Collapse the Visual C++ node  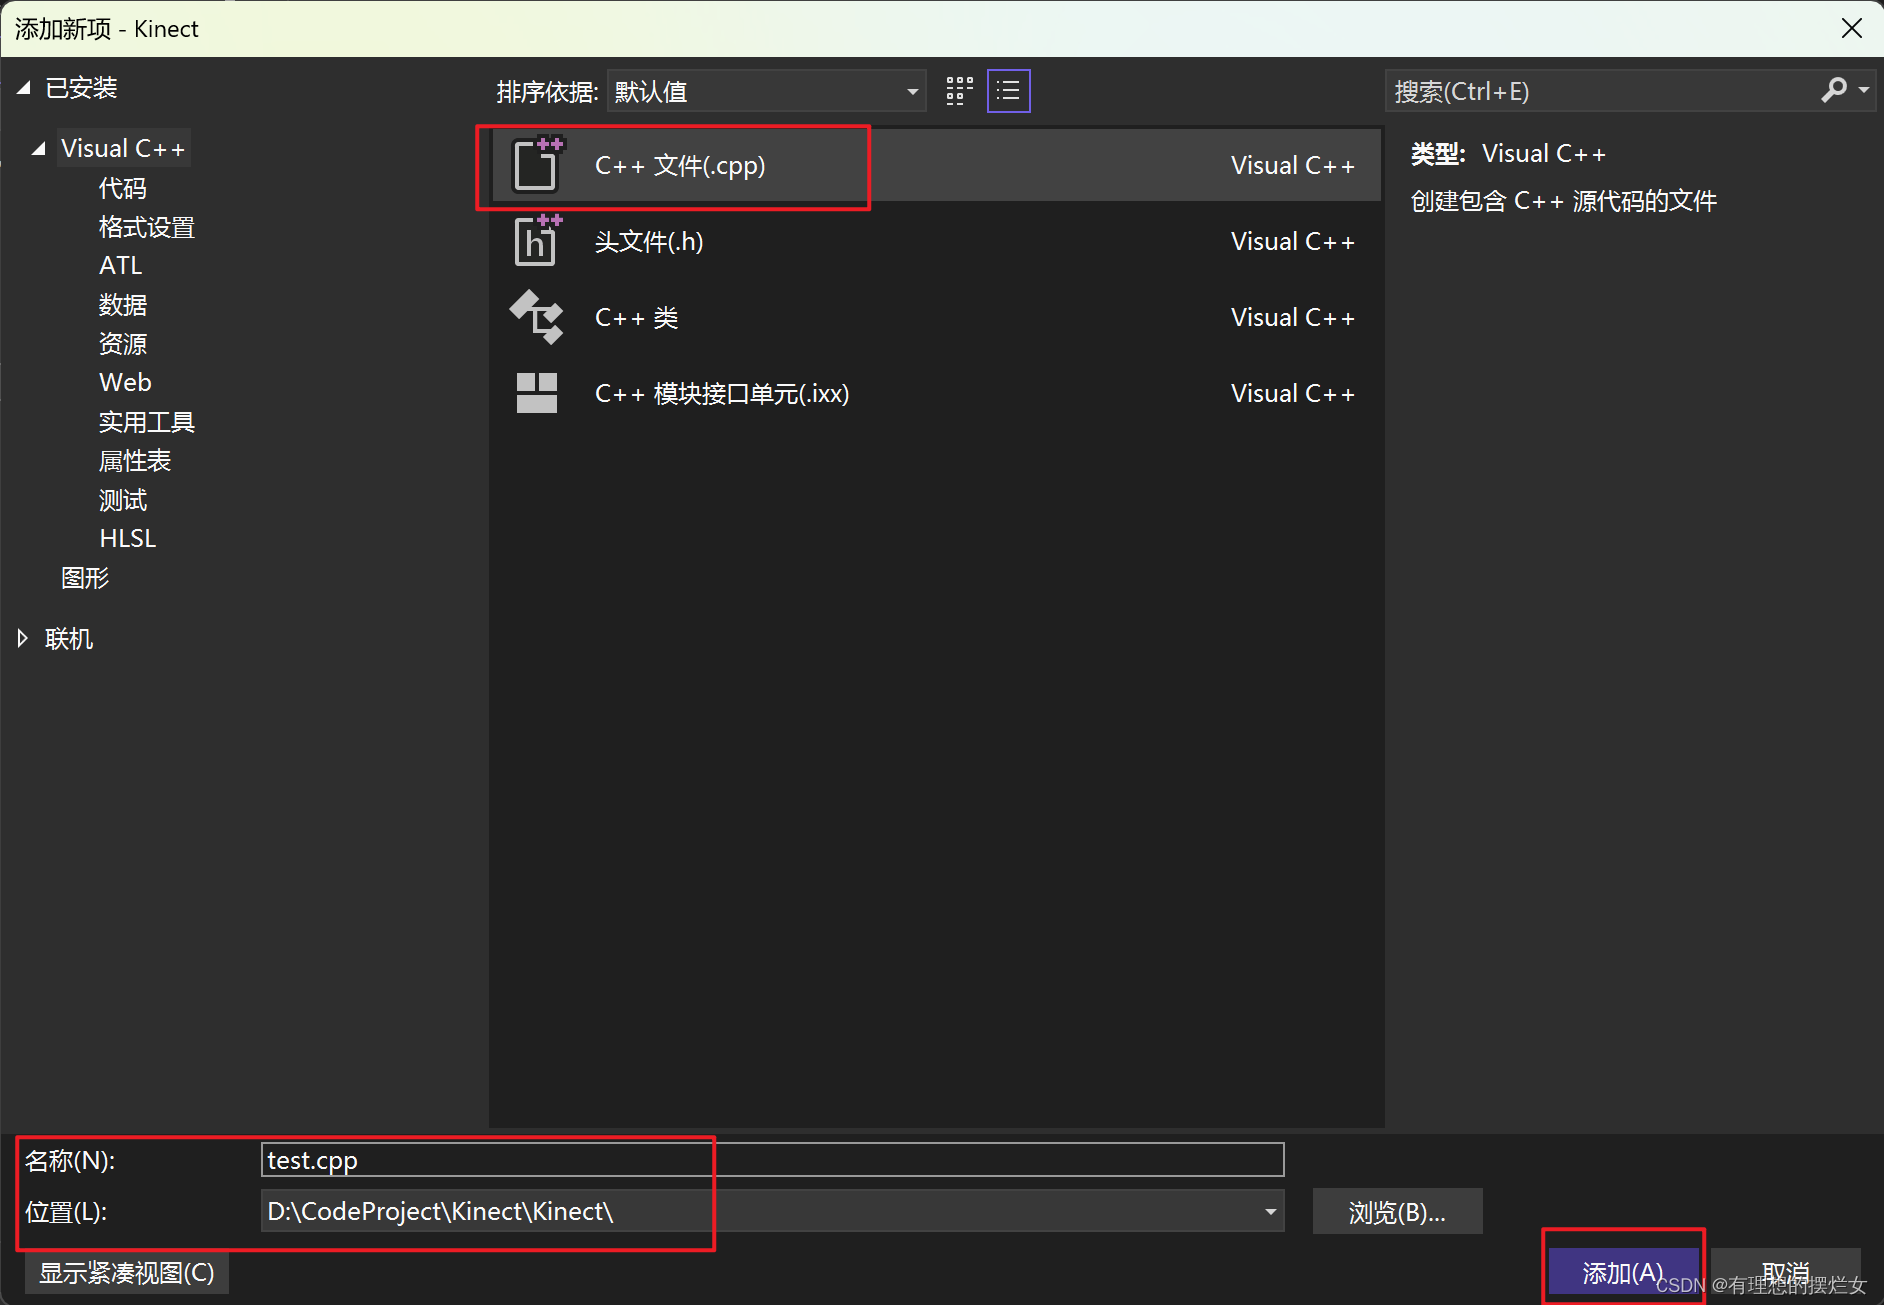38,147
